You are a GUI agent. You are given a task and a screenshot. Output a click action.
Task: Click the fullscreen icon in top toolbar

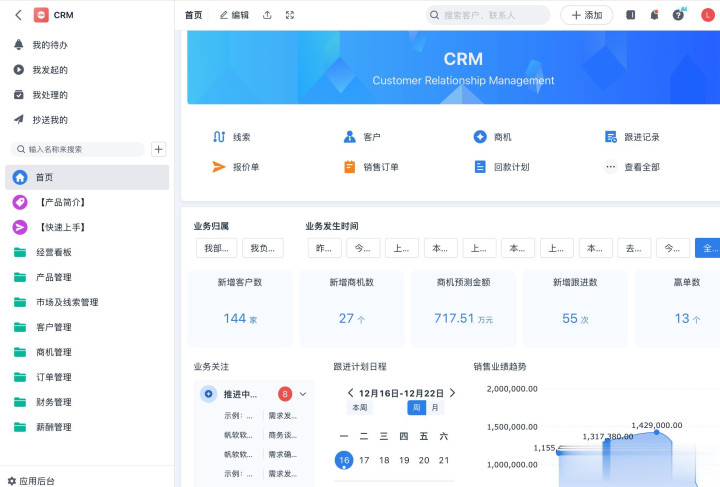click(x=290, y=15)
